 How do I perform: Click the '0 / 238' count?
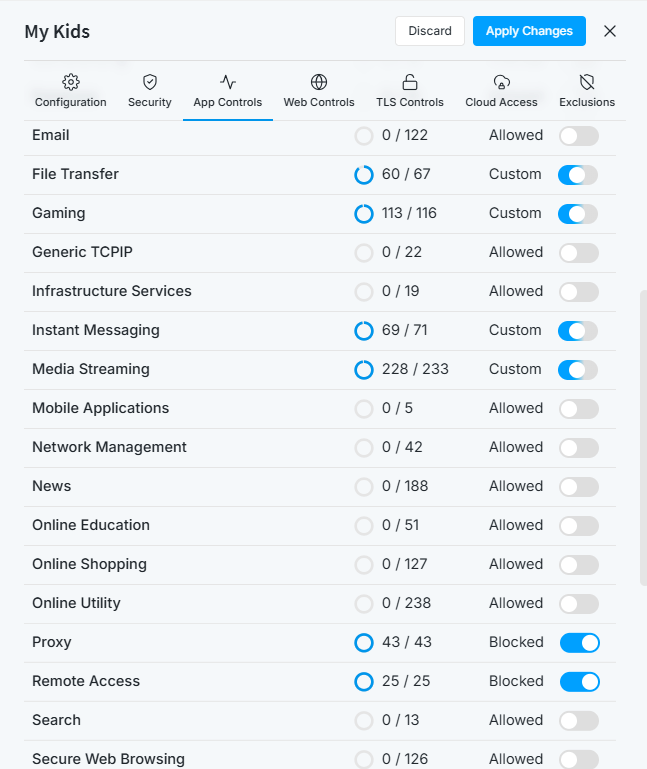406,603
